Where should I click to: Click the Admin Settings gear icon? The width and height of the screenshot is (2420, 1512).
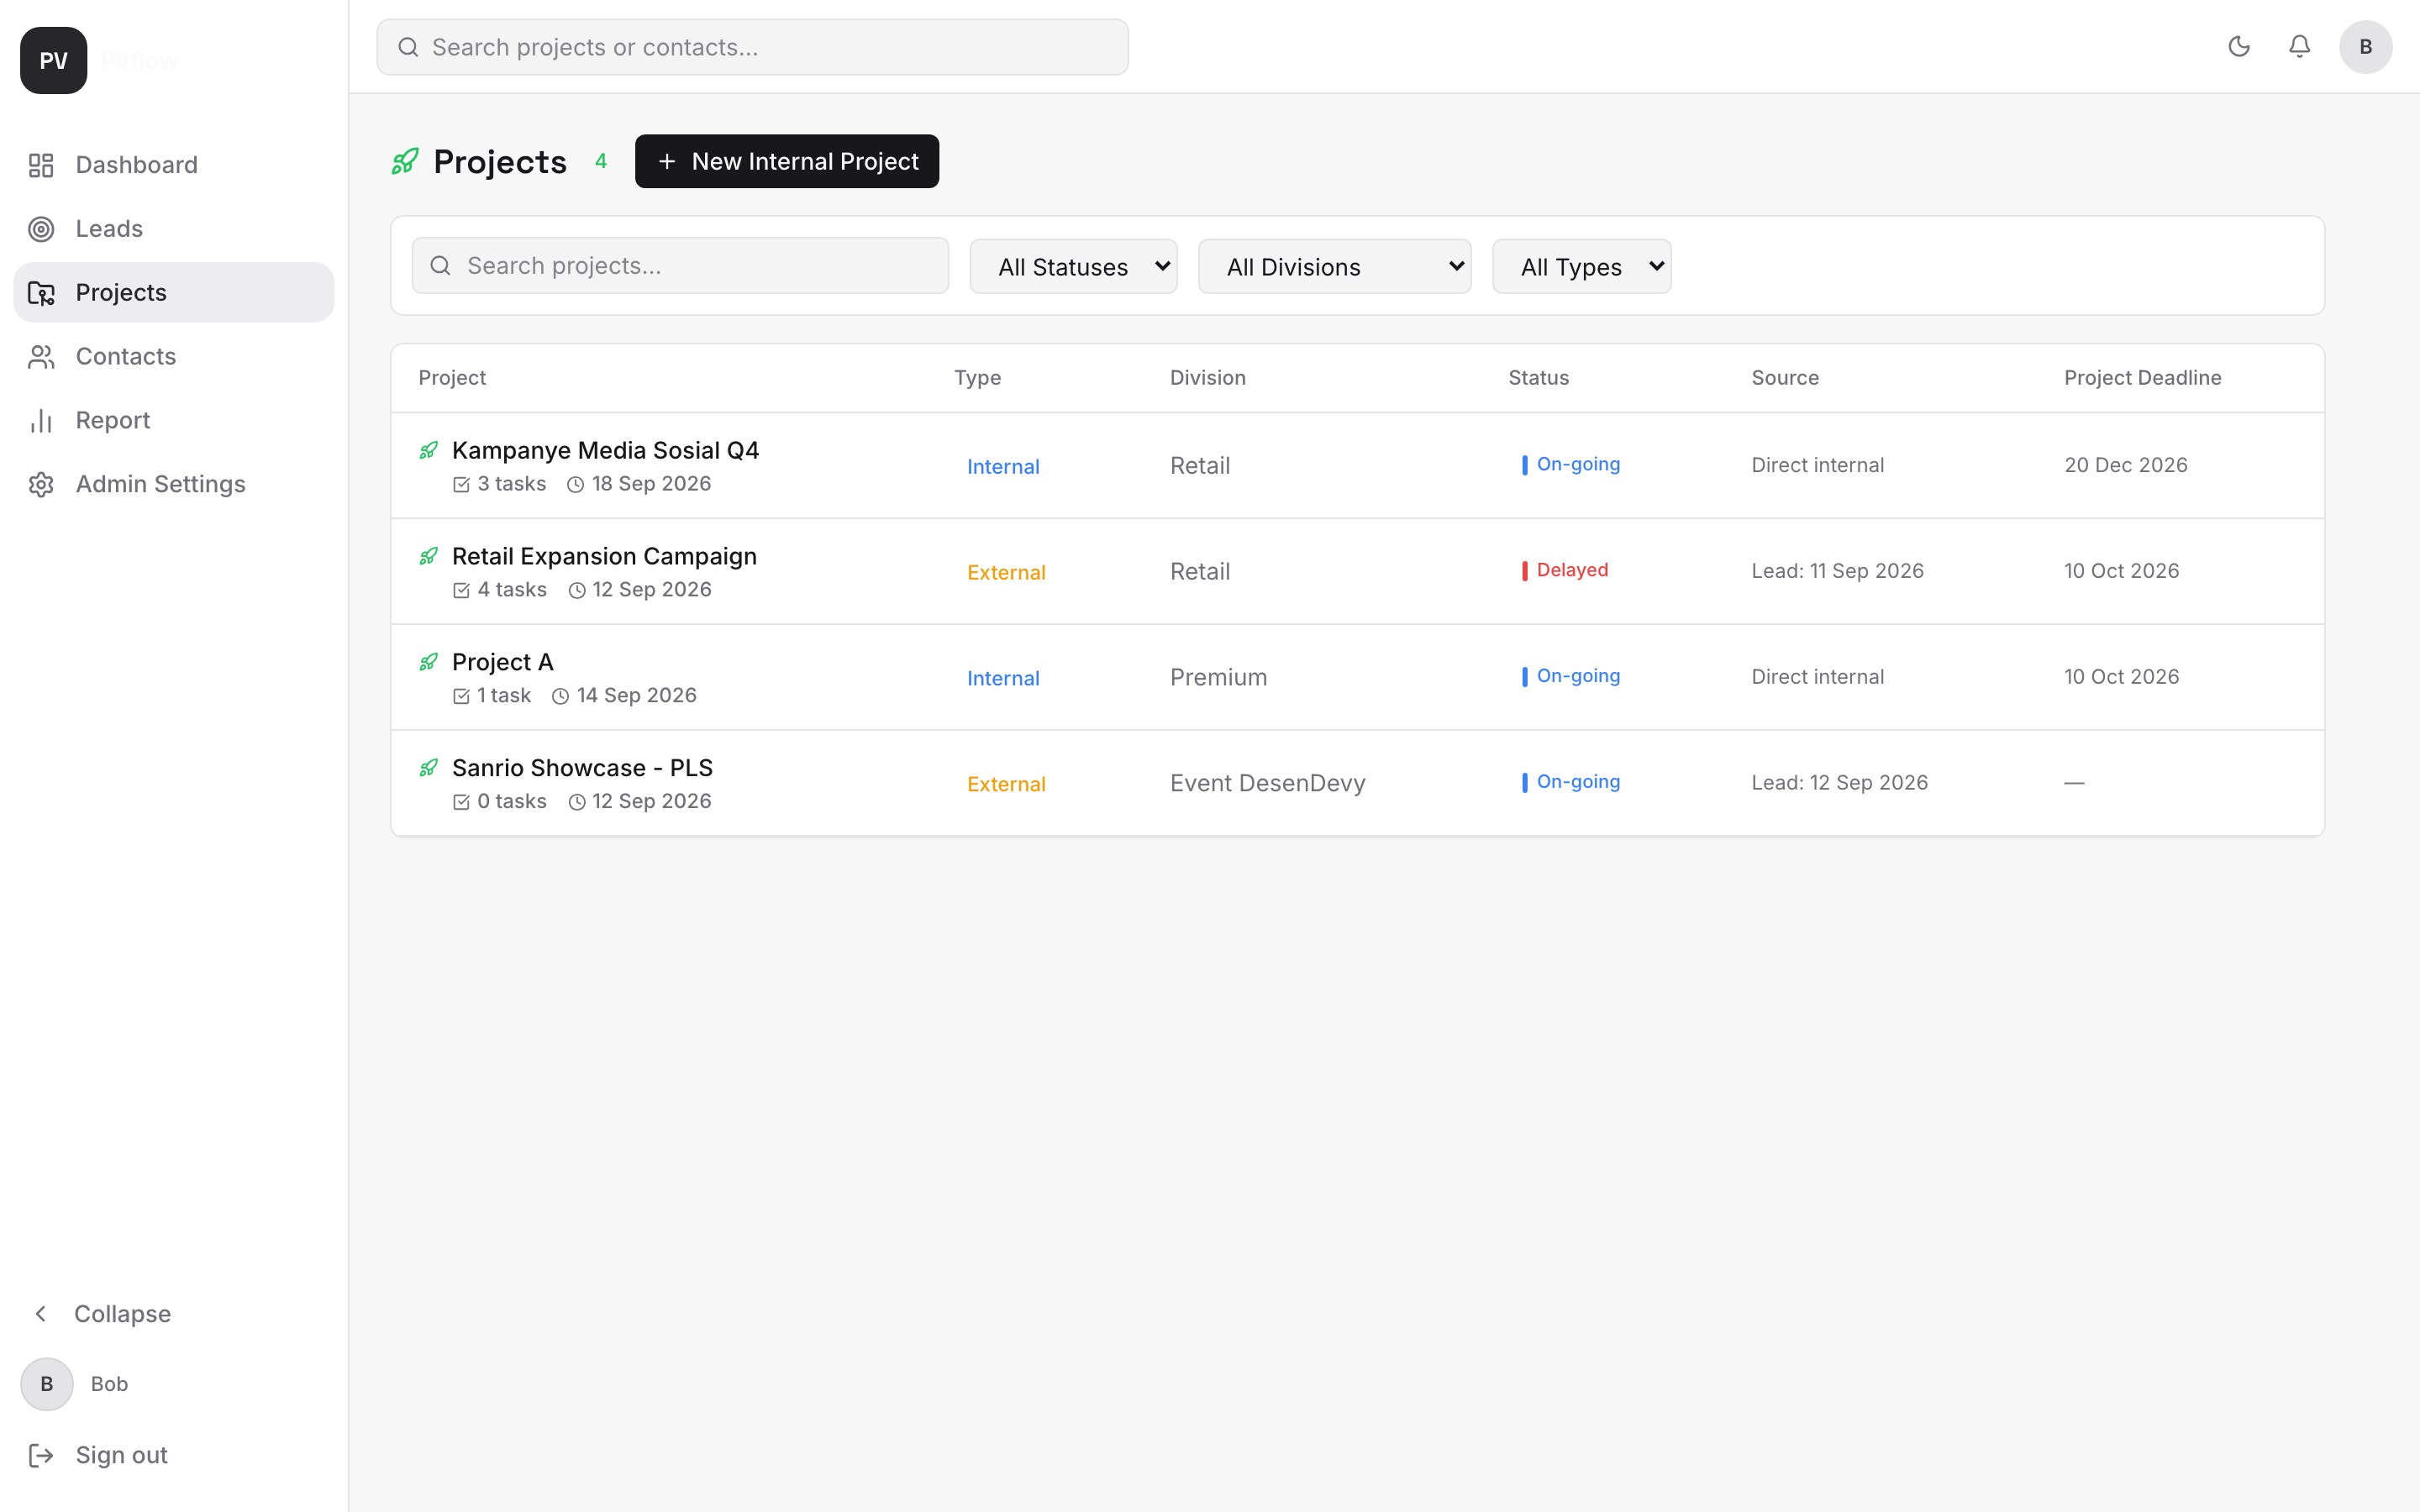pyautogui.click(x=41, y=485)
